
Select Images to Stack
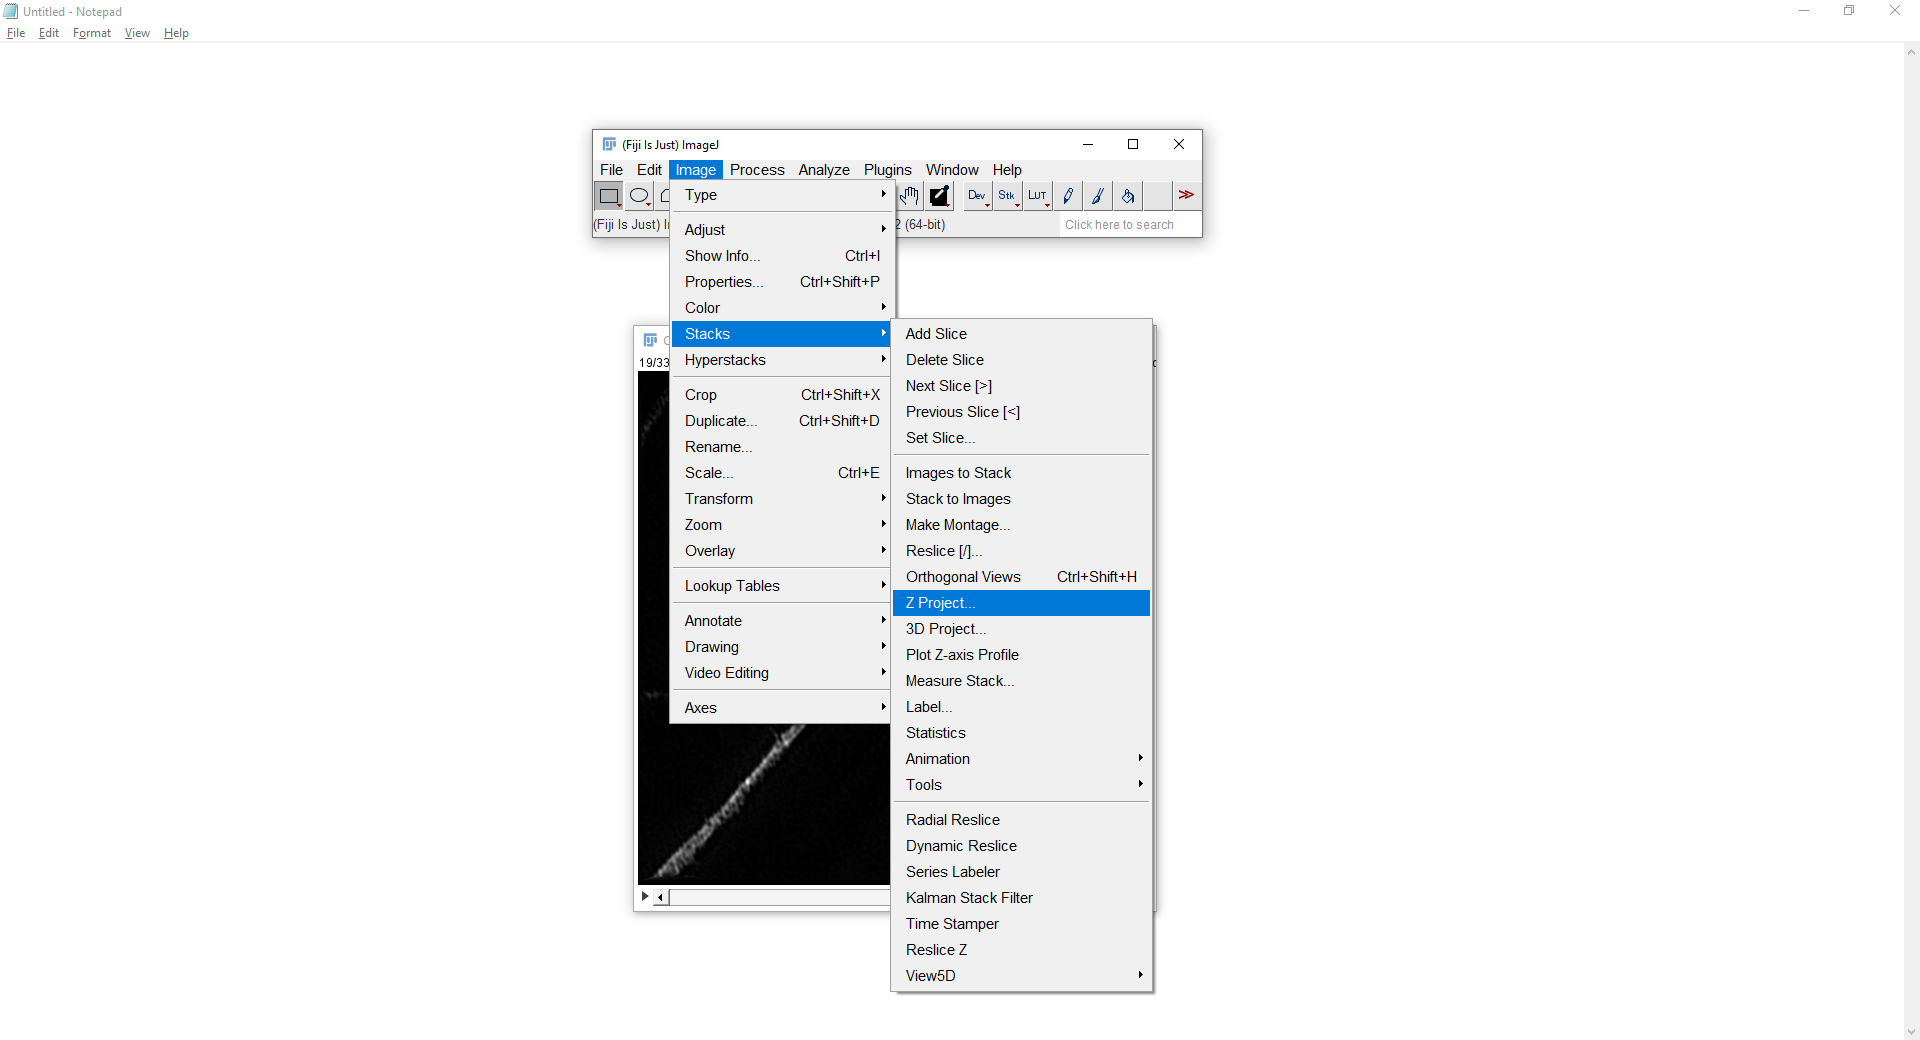point(958,473)
